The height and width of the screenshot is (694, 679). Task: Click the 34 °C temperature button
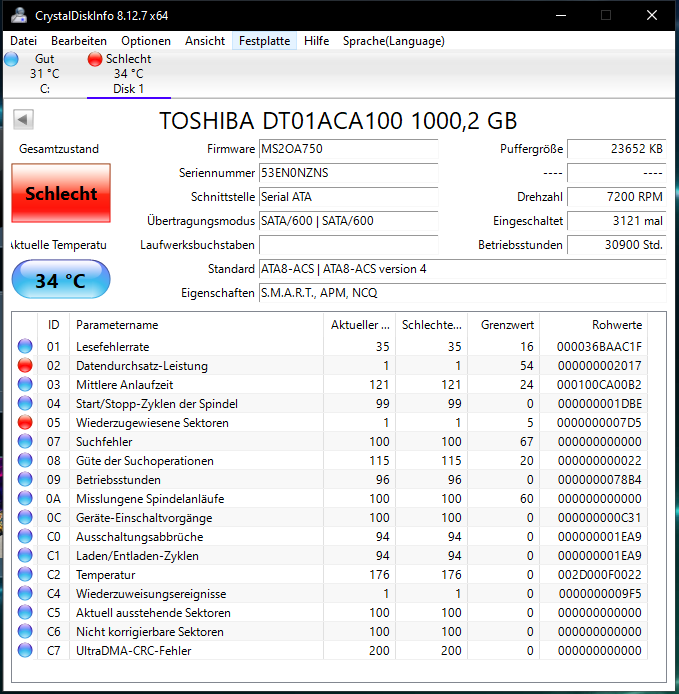(61, 279)
